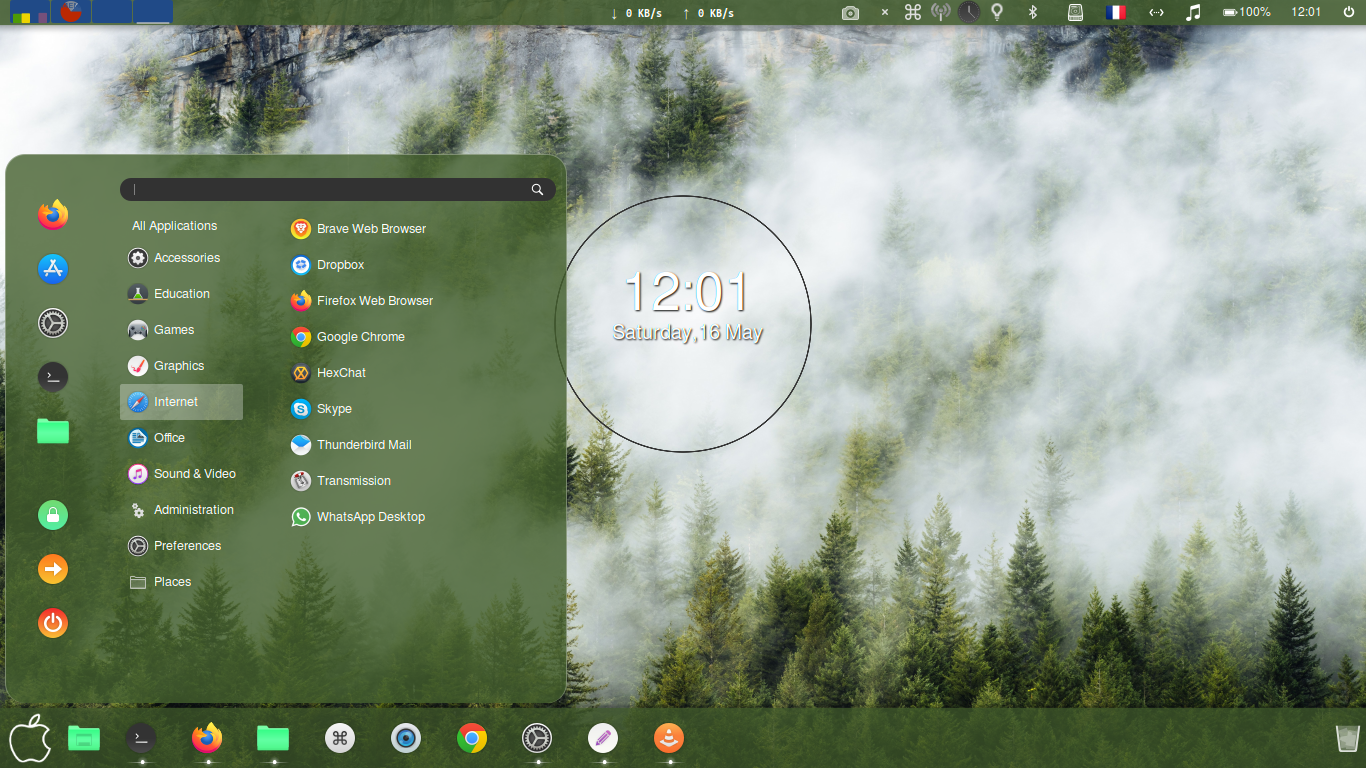The width and height of the screenshot is (1366, 768).
Task: Open calendar from 12:01 panel clock
Action: pyautogui.click(x=1306, y=12)
